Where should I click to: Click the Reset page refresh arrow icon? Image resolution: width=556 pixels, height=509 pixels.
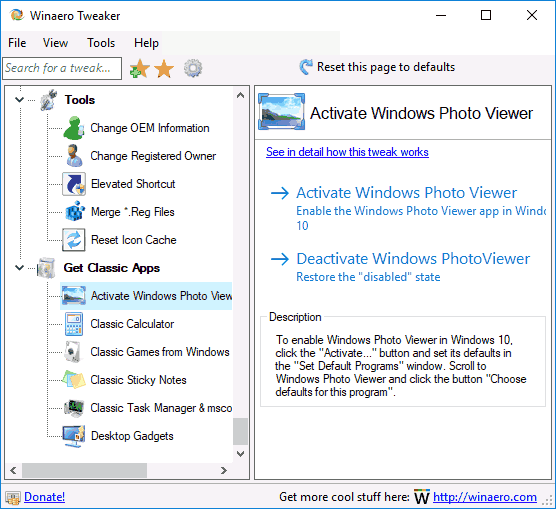coord(306,67)
